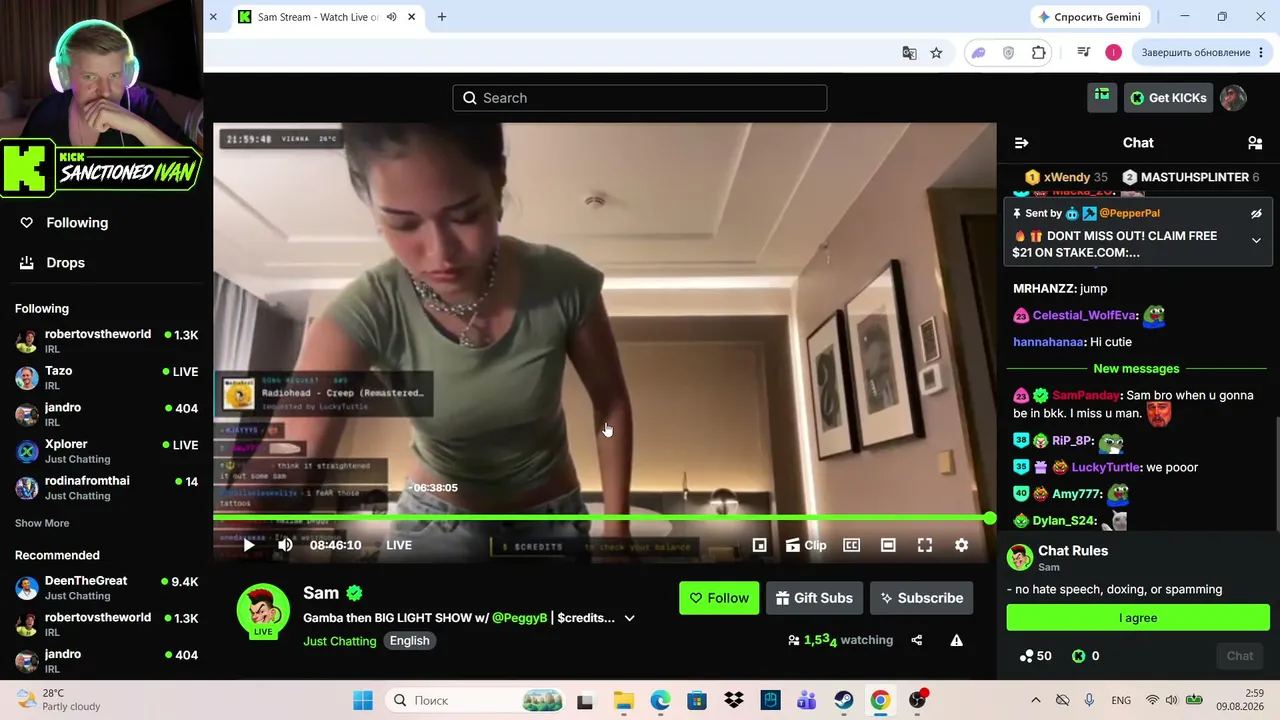Open the Get KICKs button
The width and height of the screenshot is (1280, 720).
coord(1168,98)
